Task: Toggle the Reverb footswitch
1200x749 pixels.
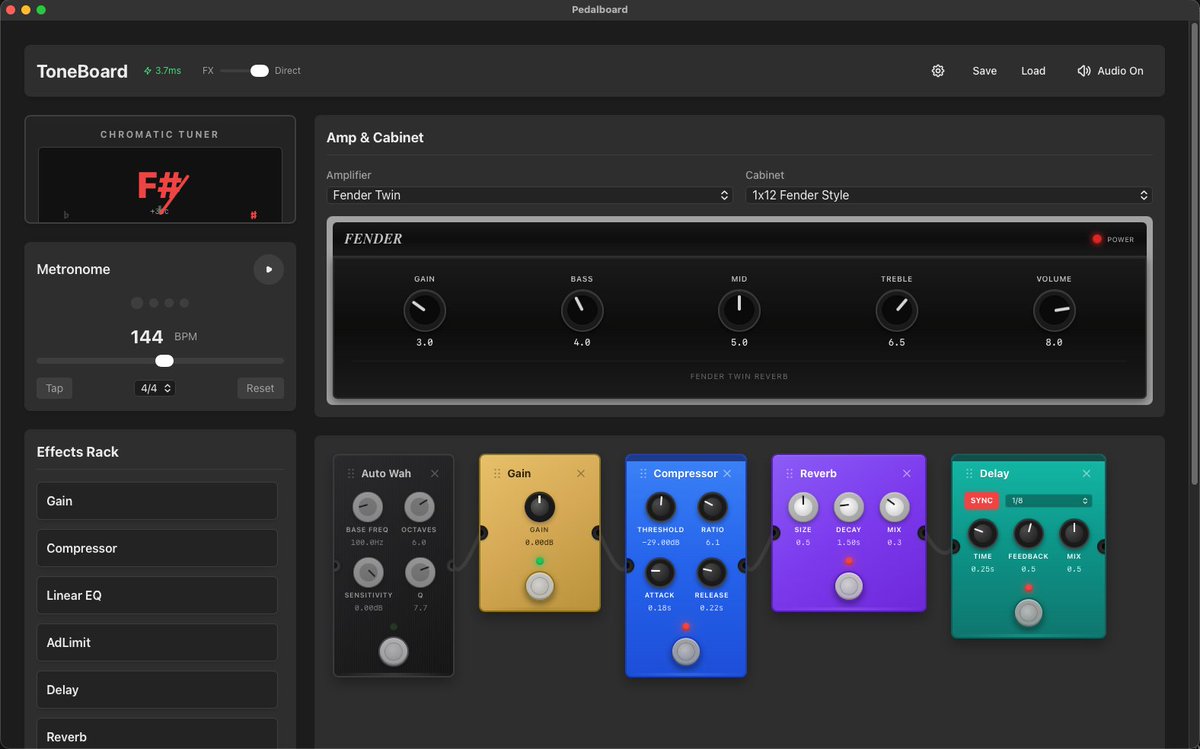Action: point(849,586)
